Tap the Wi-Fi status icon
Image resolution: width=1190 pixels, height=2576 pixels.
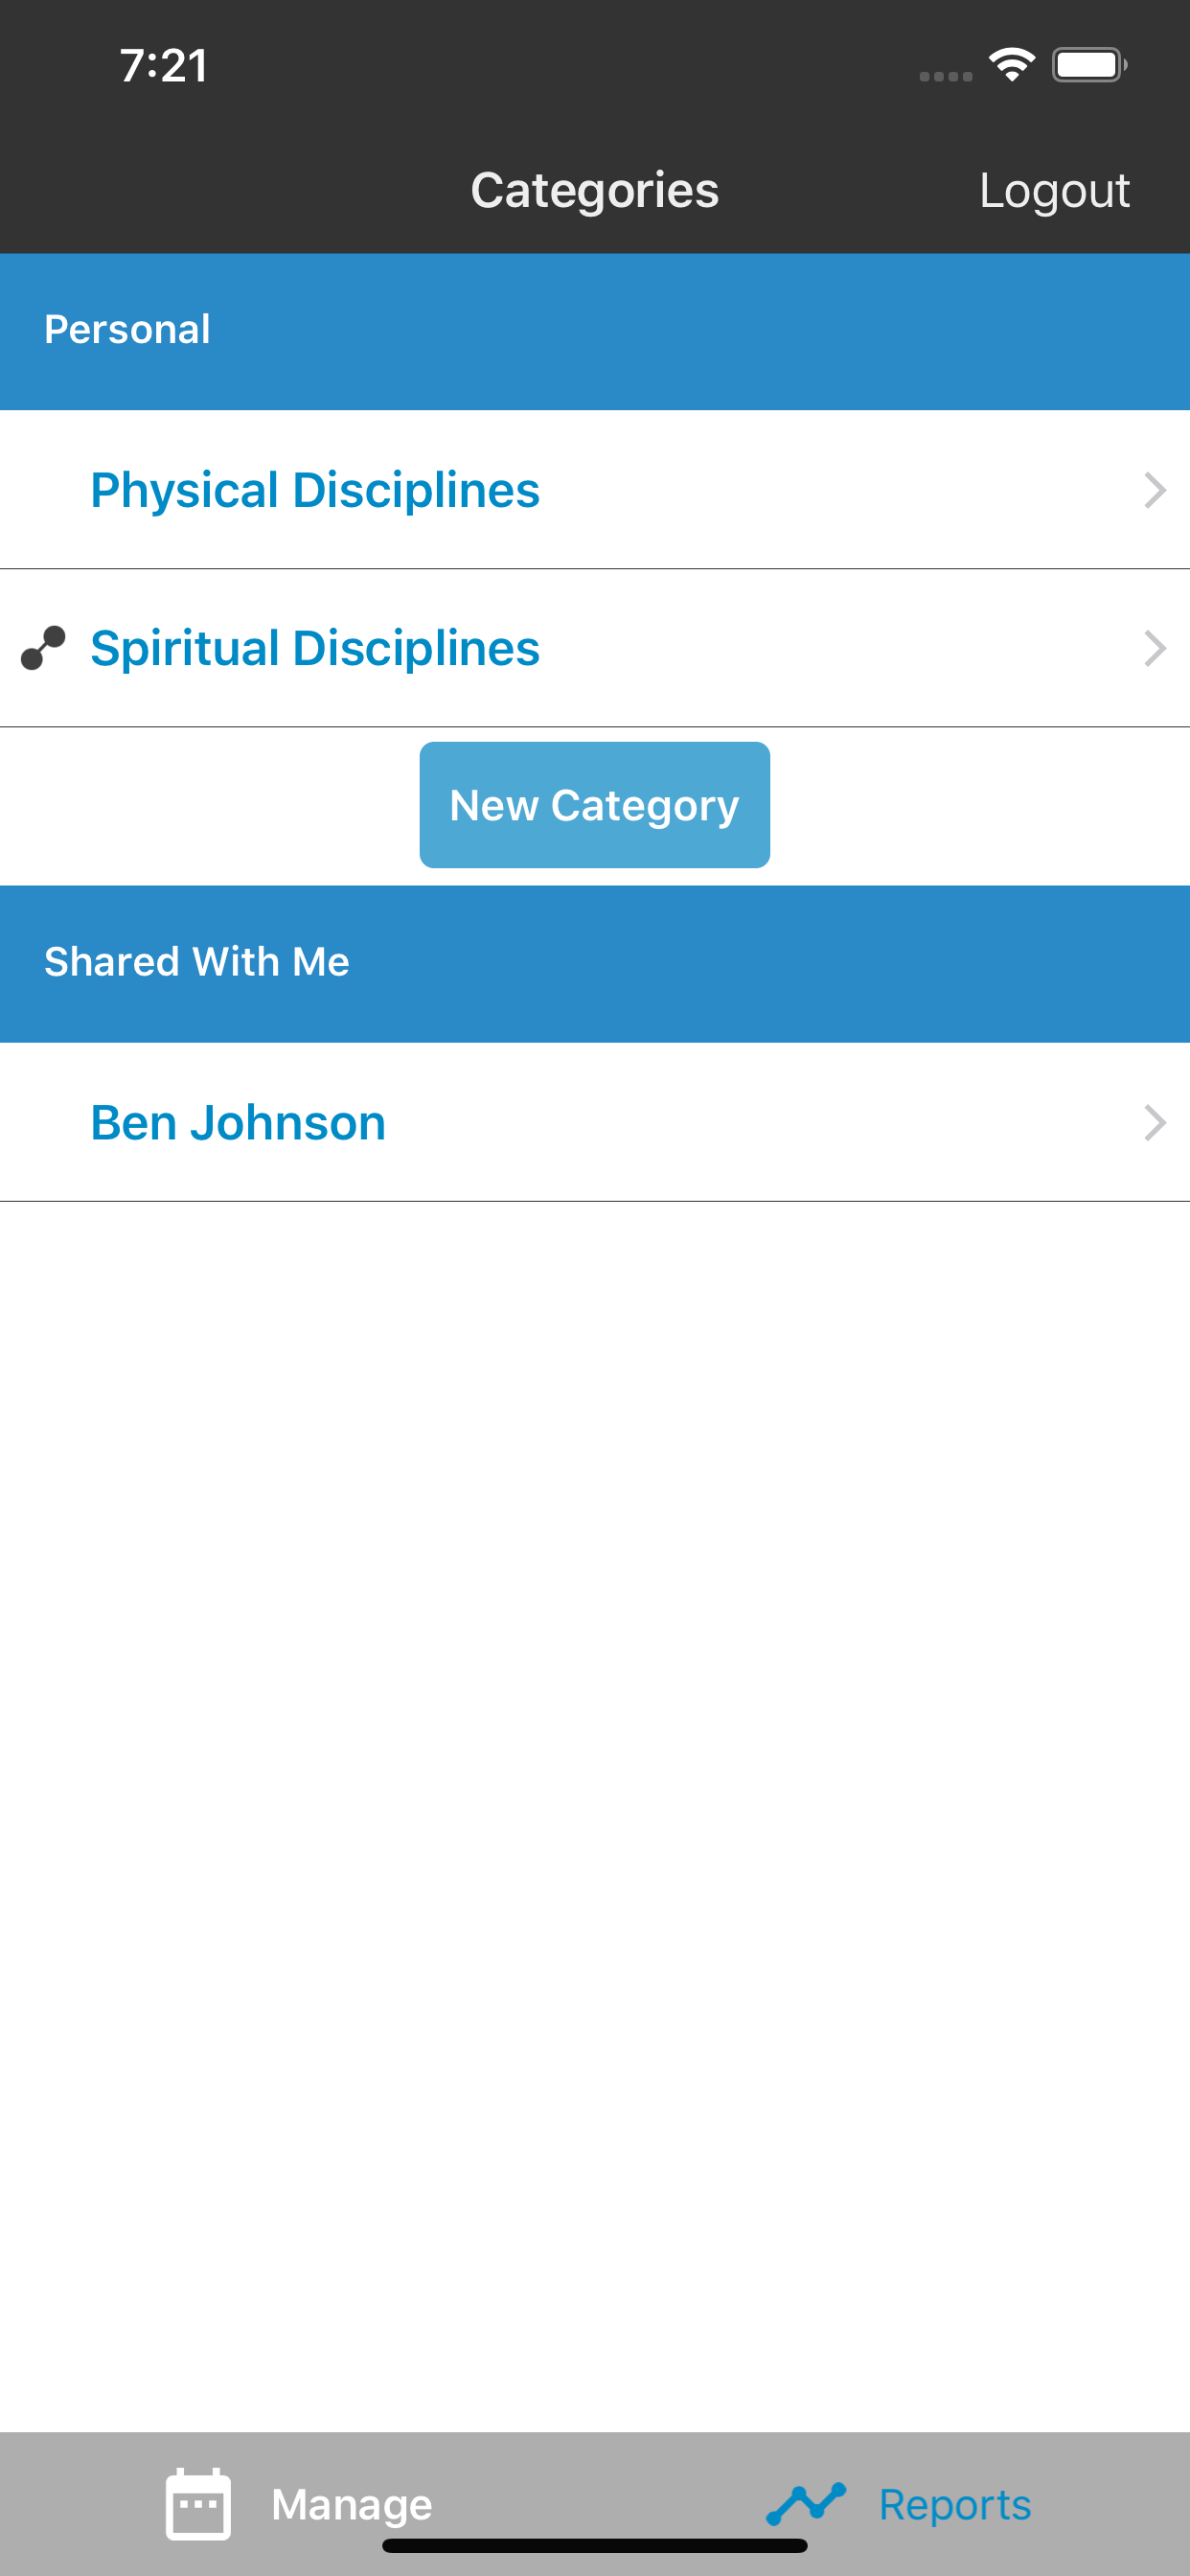click(1012, 65)
